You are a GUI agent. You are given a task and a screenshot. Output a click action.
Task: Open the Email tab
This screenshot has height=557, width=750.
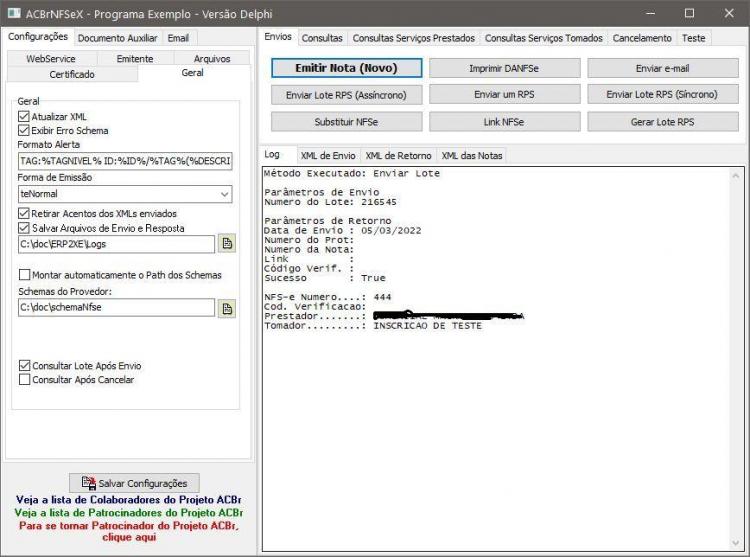point(178,38)
